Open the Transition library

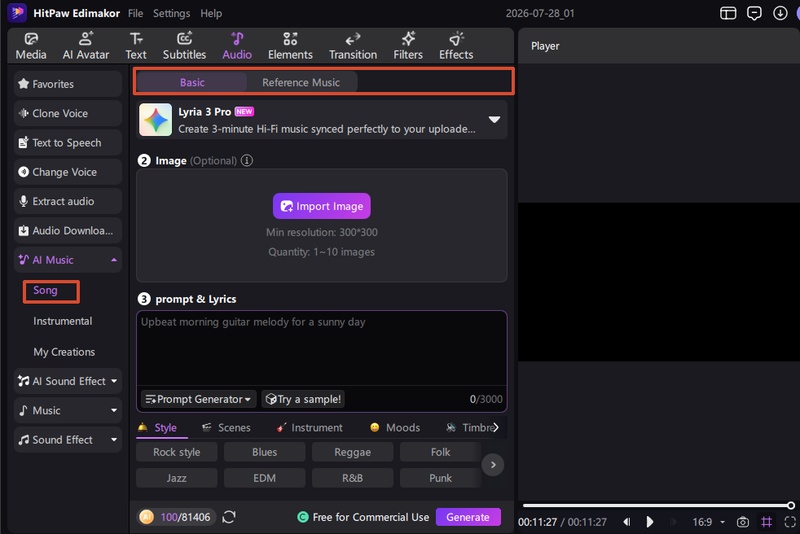click(x=353, y=46)
